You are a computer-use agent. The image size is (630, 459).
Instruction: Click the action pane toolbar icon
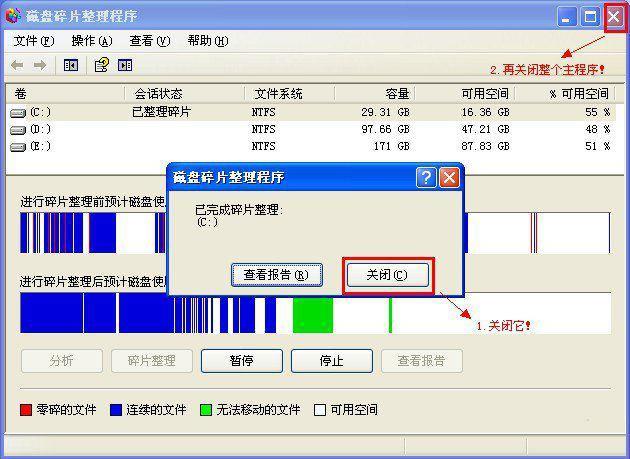click(x=125, y=65)
